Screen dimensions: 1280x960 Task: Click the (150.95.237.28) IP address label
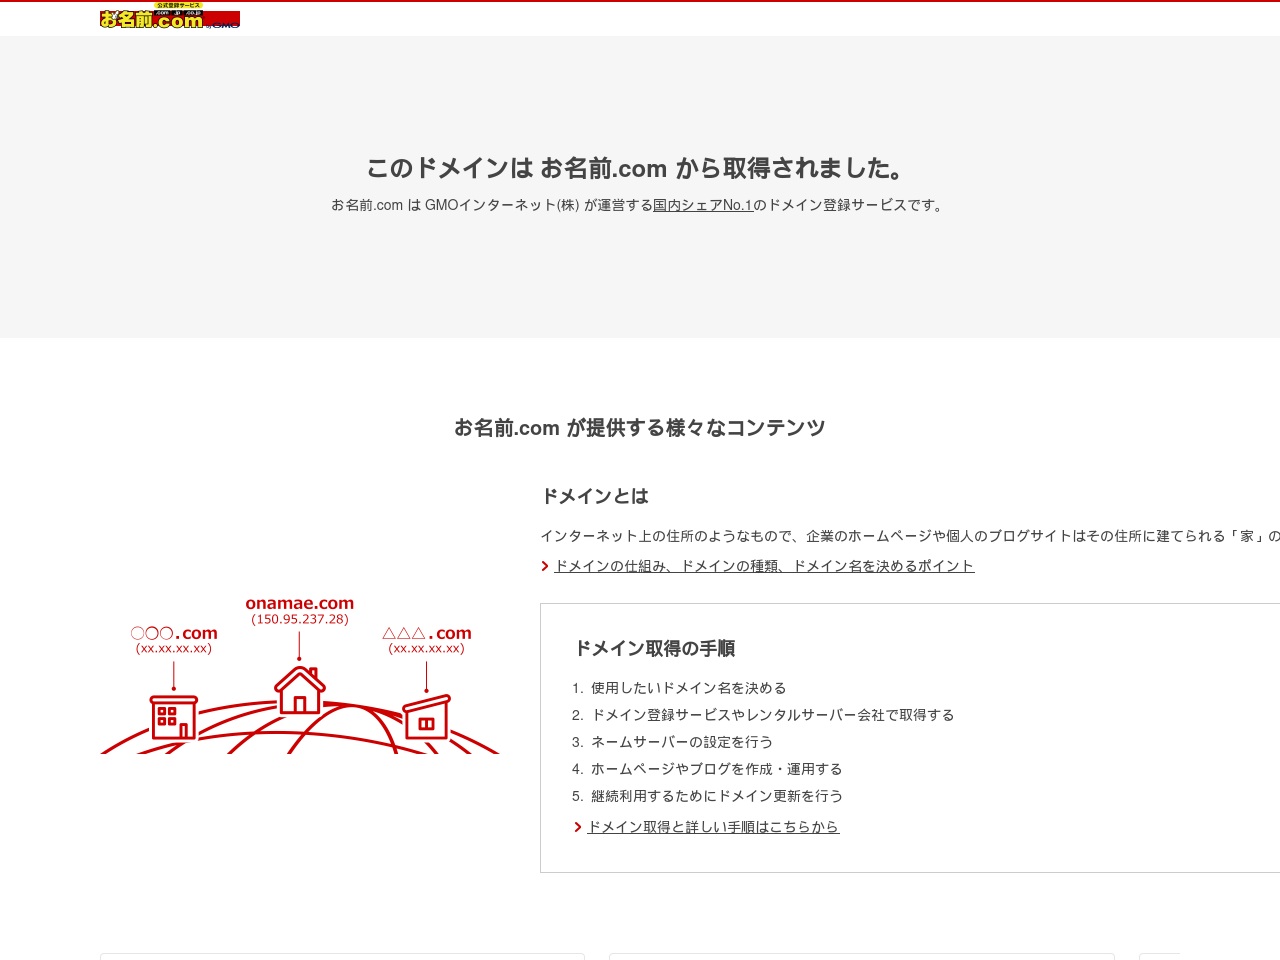pos(300,620)
